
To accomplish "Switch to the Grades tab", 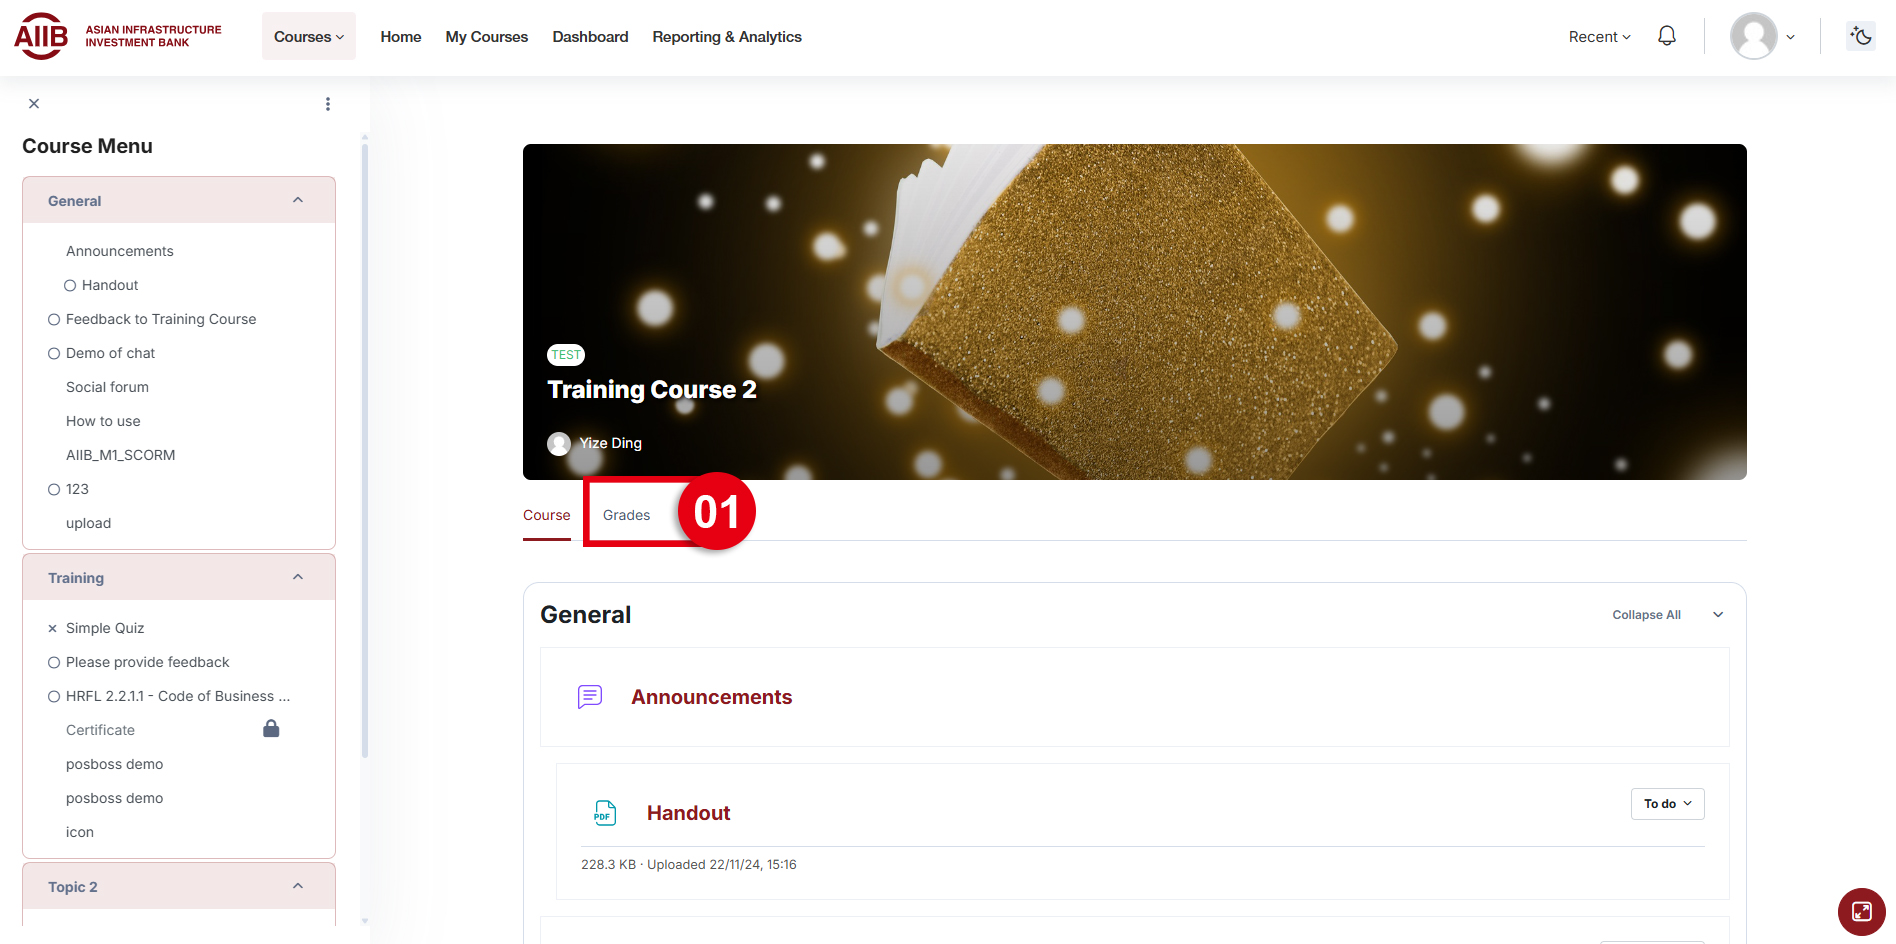I will (627, 515).
